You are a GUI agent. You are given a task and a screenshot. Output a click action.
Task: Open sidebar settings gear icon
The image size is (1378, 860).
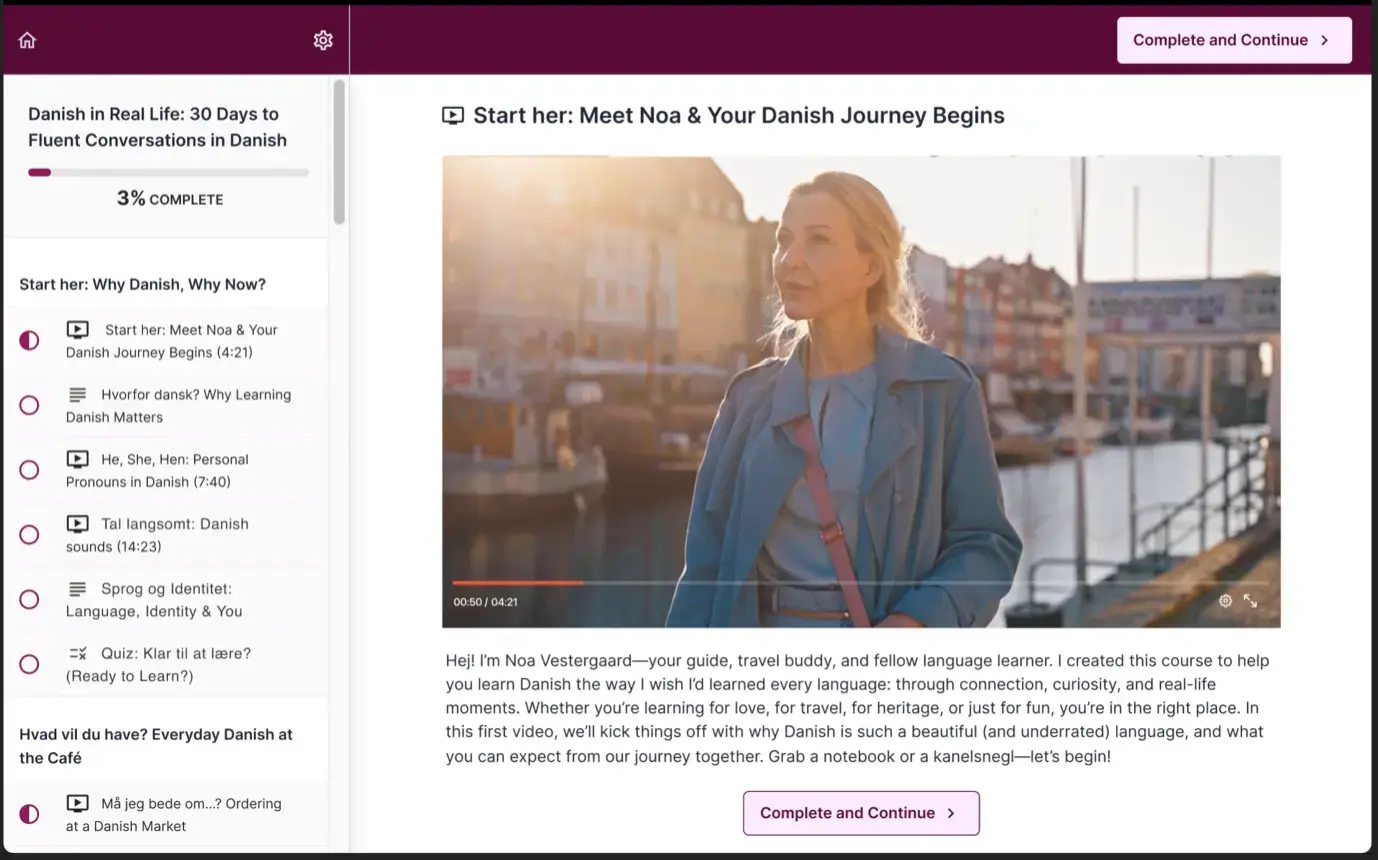323,40
